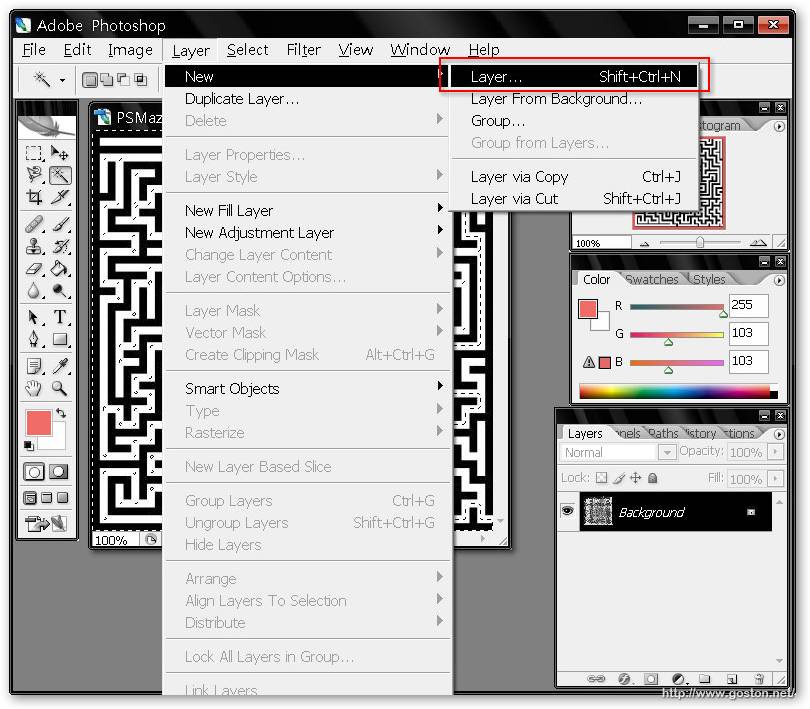The image size is (810, 709).
Task: Click the foreground color swatch in toolbox
Action: (39, 423)
